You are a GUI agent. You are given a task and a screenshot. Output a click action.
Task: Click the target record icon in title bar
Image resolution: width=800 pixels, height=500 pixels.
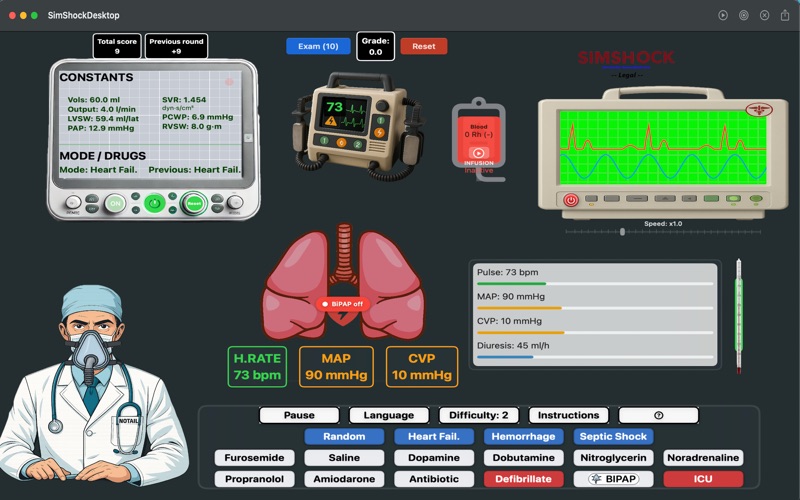click(x=744, y=15)
